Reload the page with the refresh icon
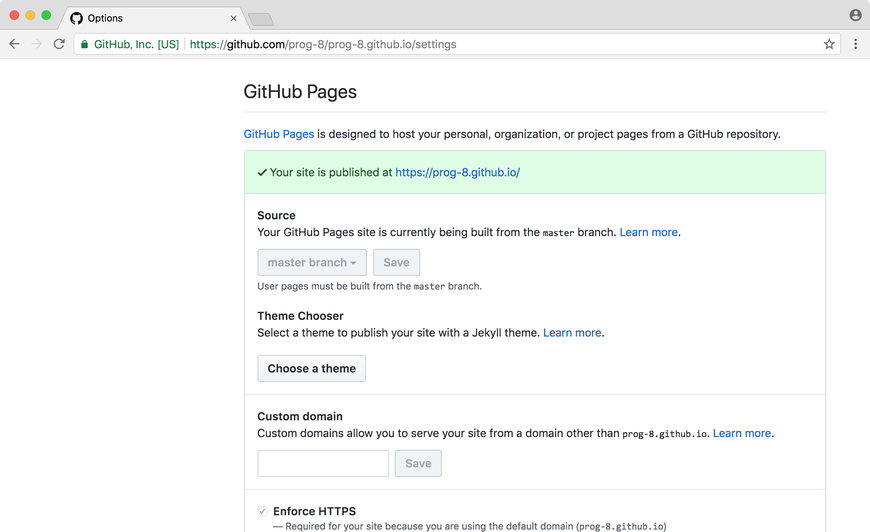The height and width of the screenshot is (532, 870). 59,44
